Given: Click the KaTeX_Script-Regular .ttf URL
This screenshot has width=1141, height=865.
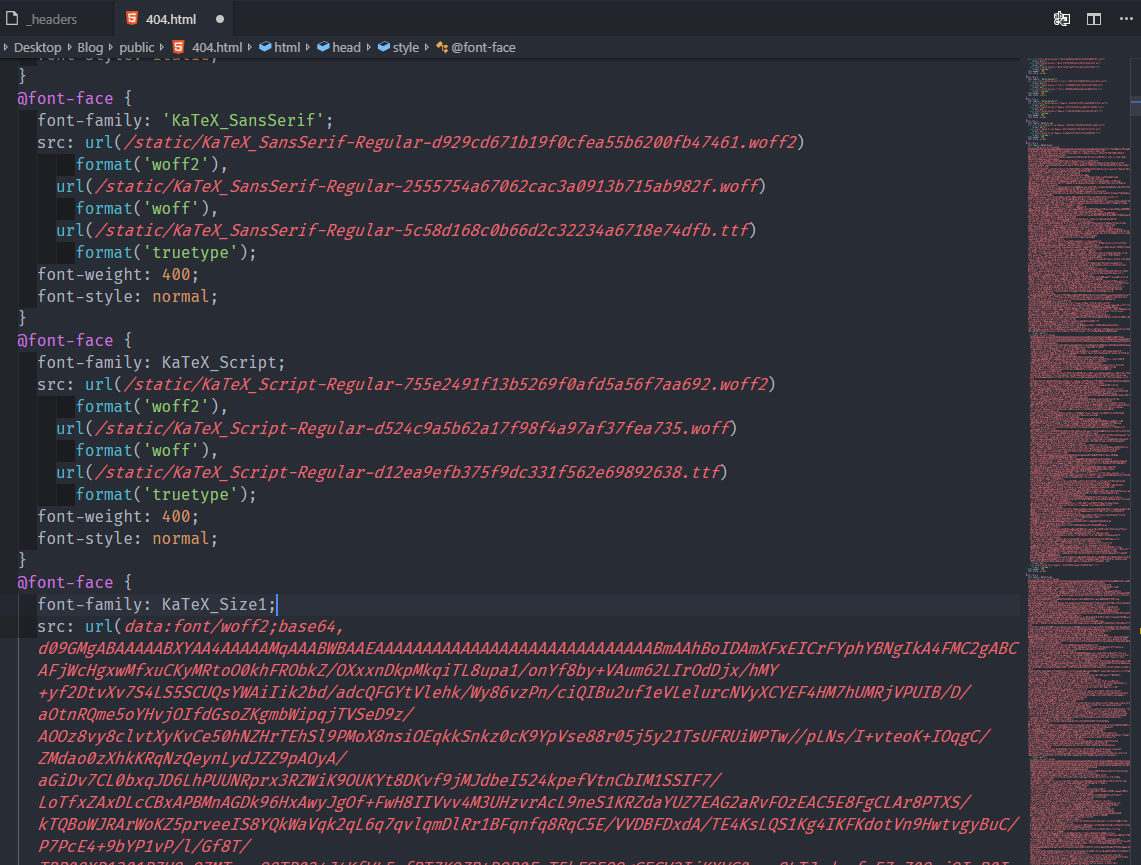Looking at the screenshot, I should pyautogui.click(x=408, y=472).
